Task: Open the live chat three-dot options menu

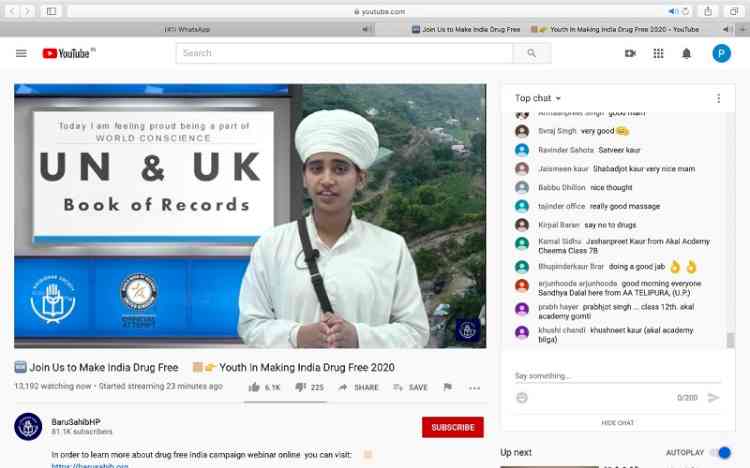Action: coord(718,98)
